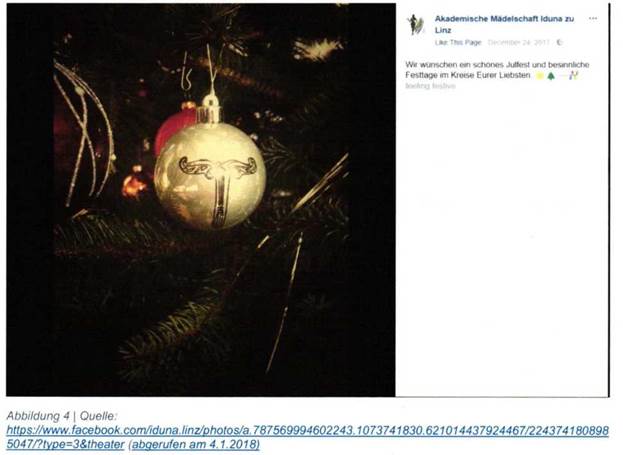Click the 'Abbildung 4 | Quelle:' caption

coord(62,416)
